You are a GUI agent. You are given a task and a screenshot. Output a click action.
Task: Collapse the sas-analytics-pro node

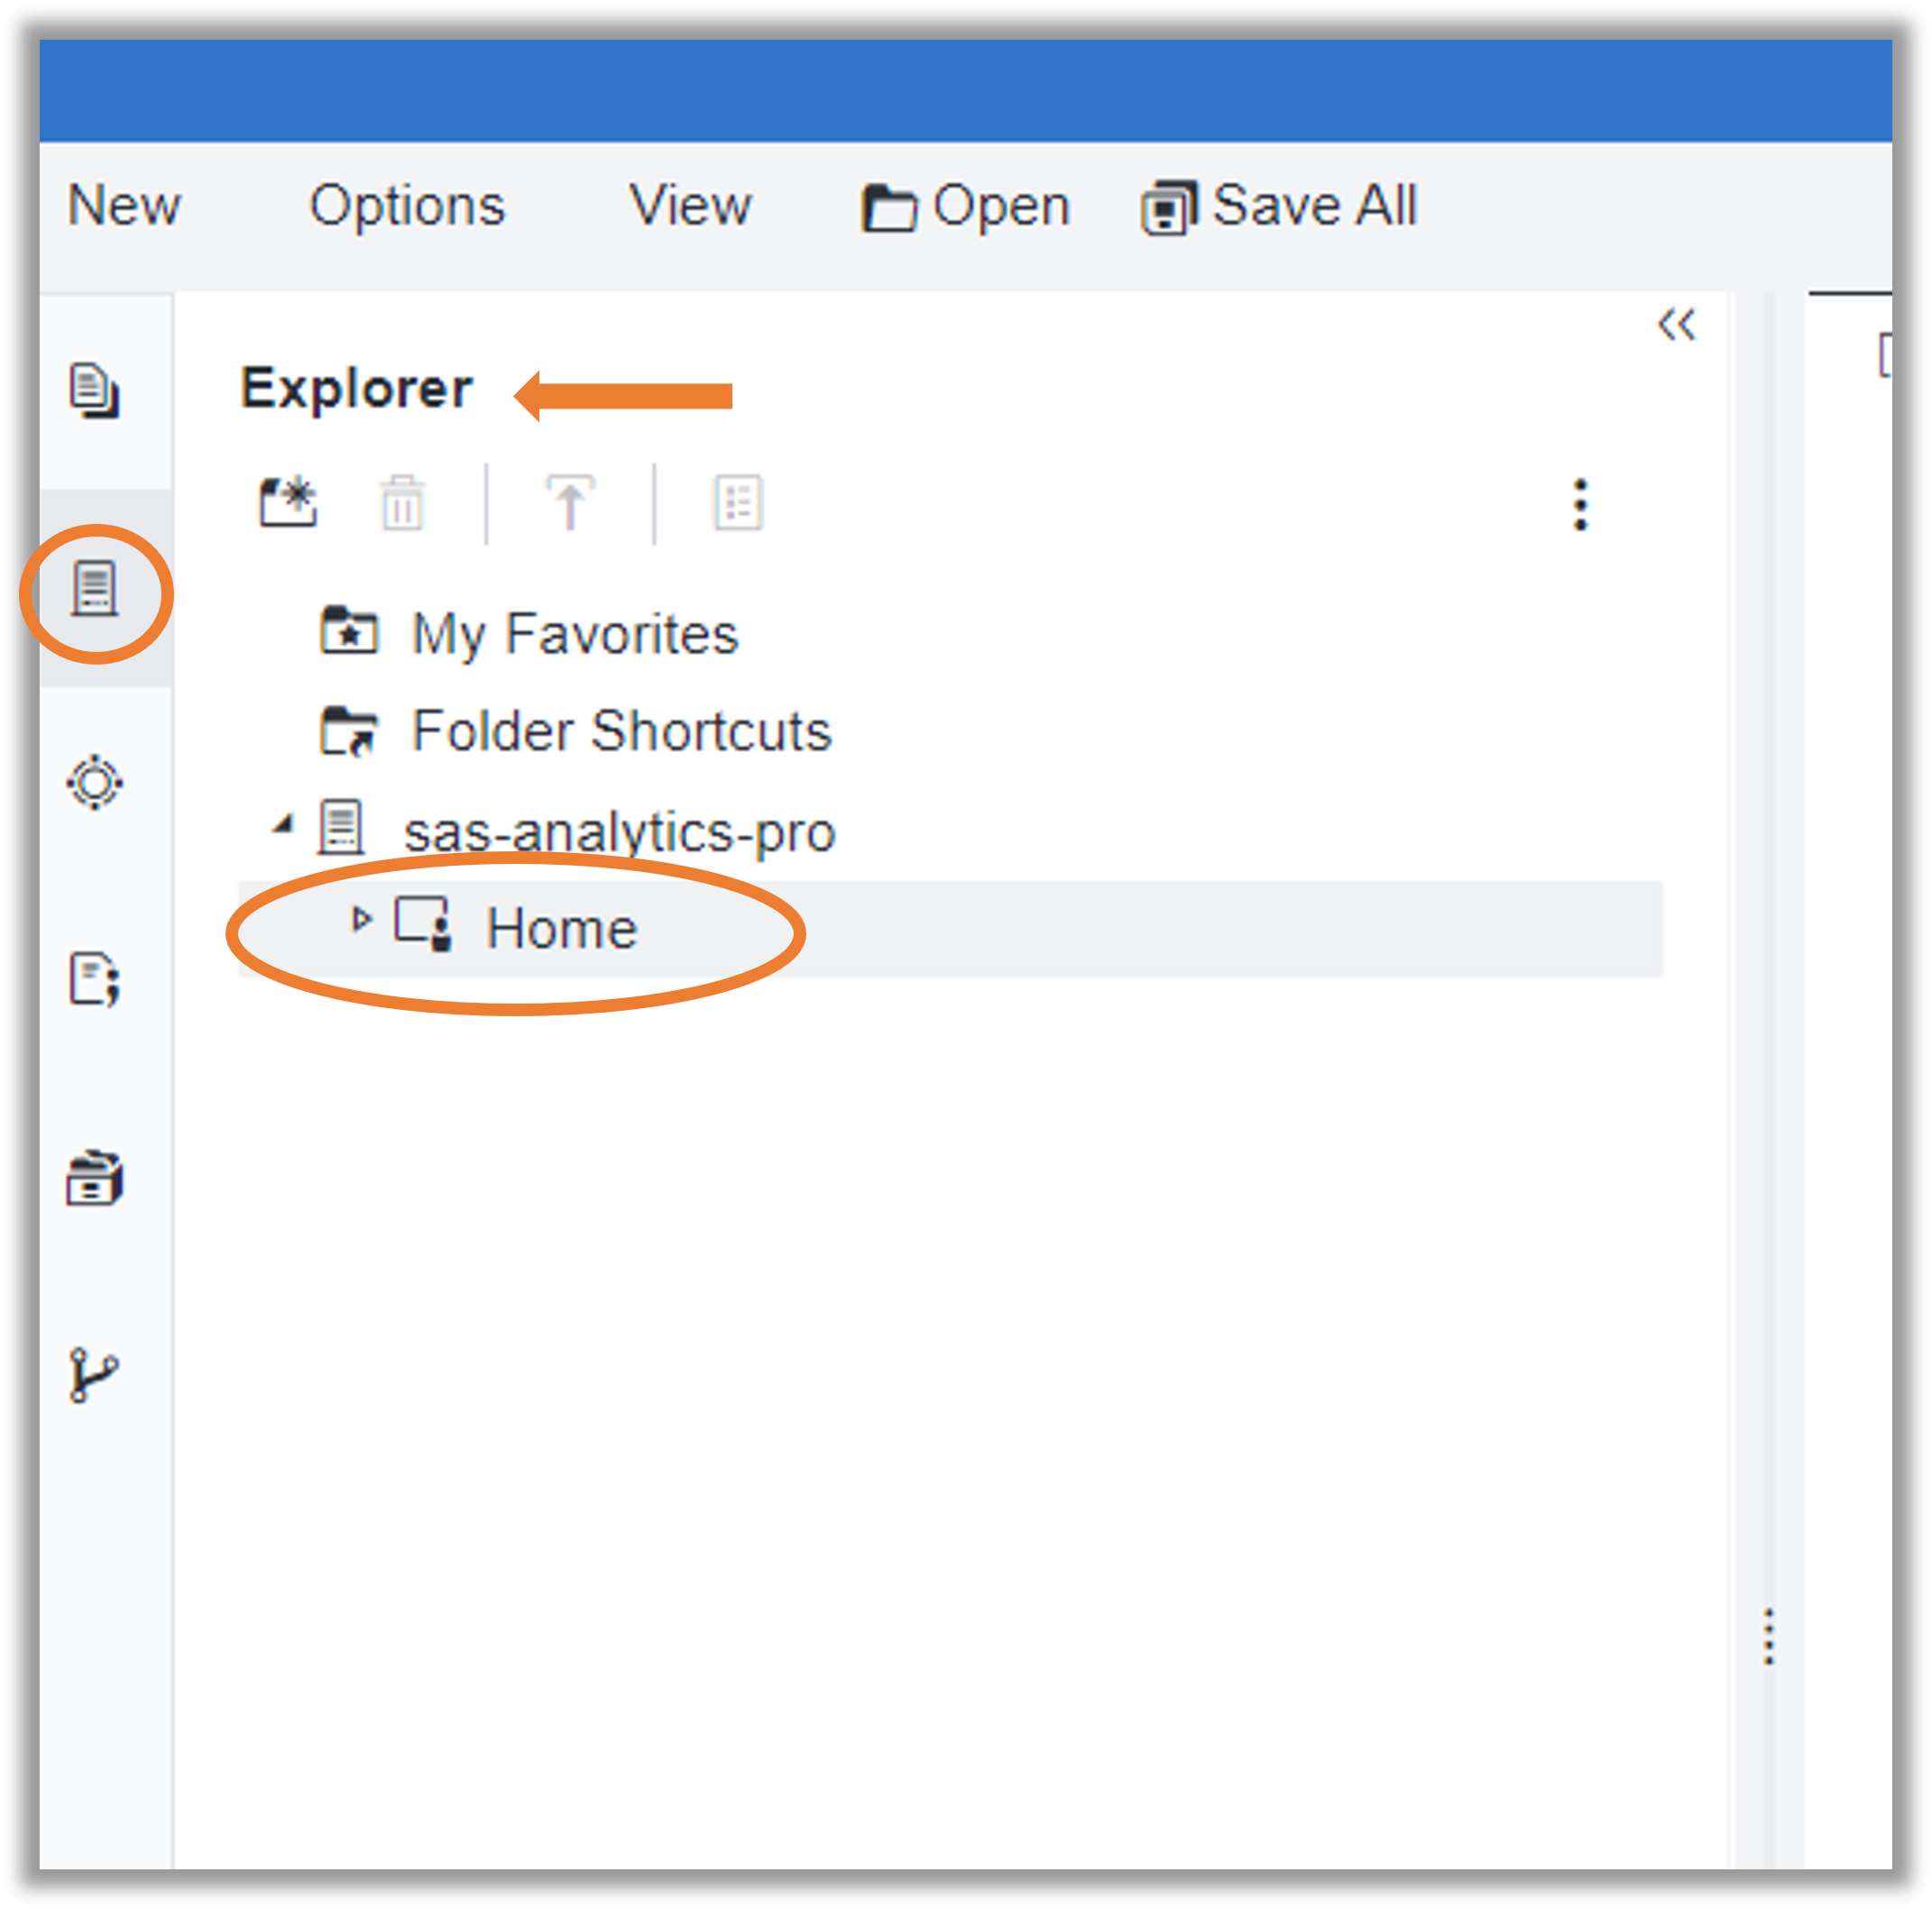click(285, 823)
